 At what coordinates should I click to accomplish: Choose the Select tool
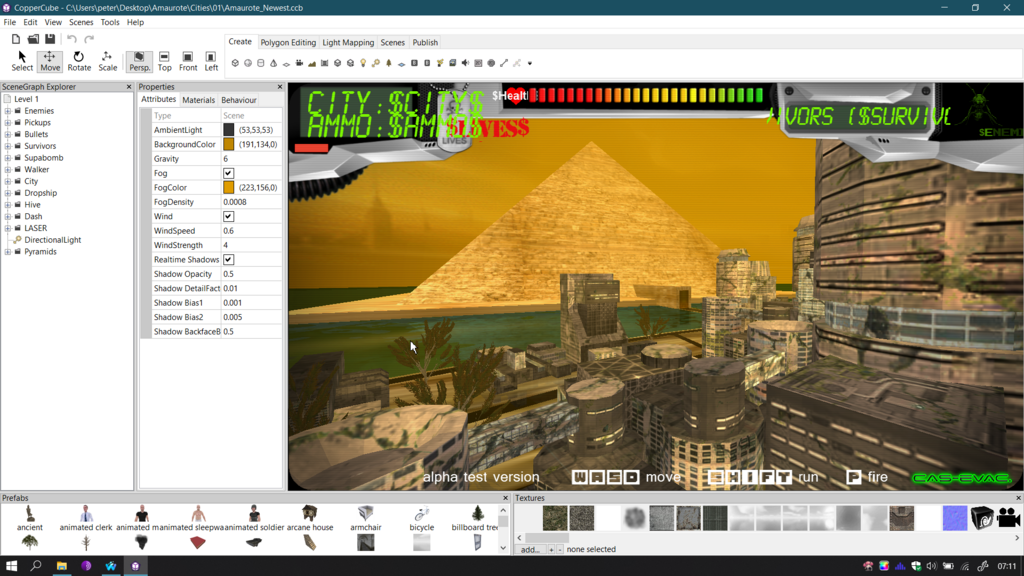coord(22,61)
